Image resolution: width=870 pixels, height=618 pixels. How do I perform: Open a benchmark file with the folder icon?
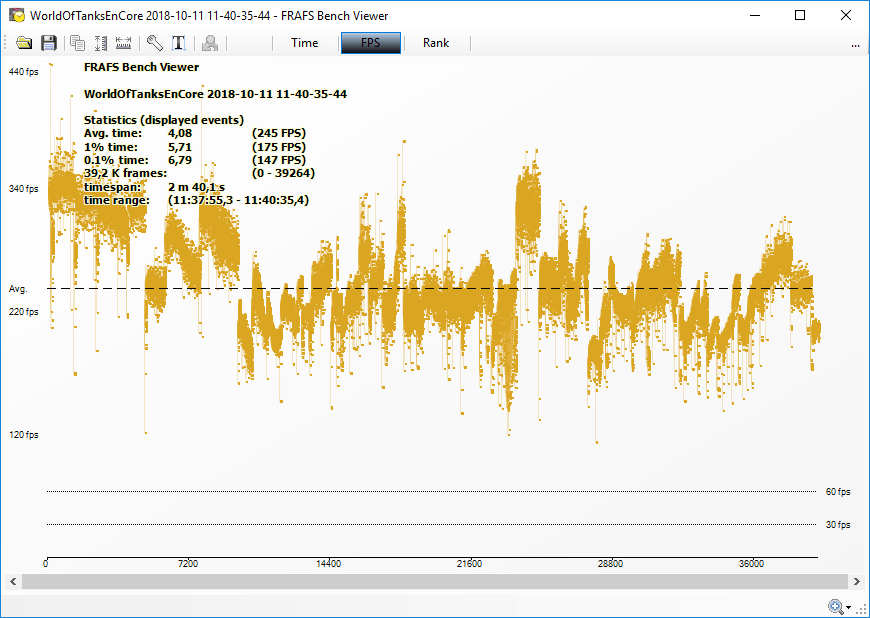click(24, 43)
